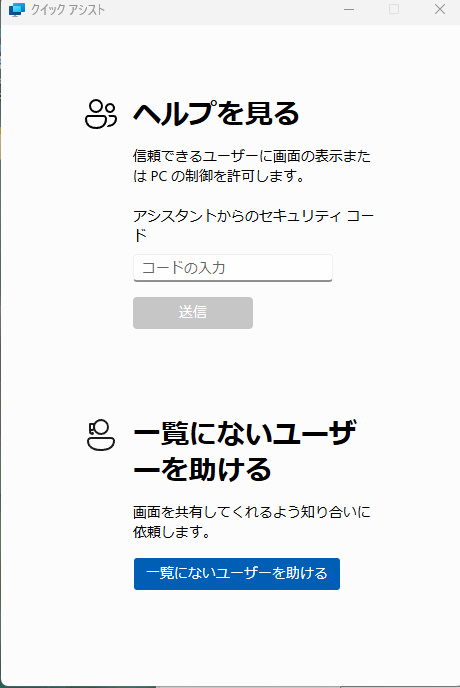Click the text line 依頼します。
The width and height of the screenshot is (460, 688).
coord(172,532)
